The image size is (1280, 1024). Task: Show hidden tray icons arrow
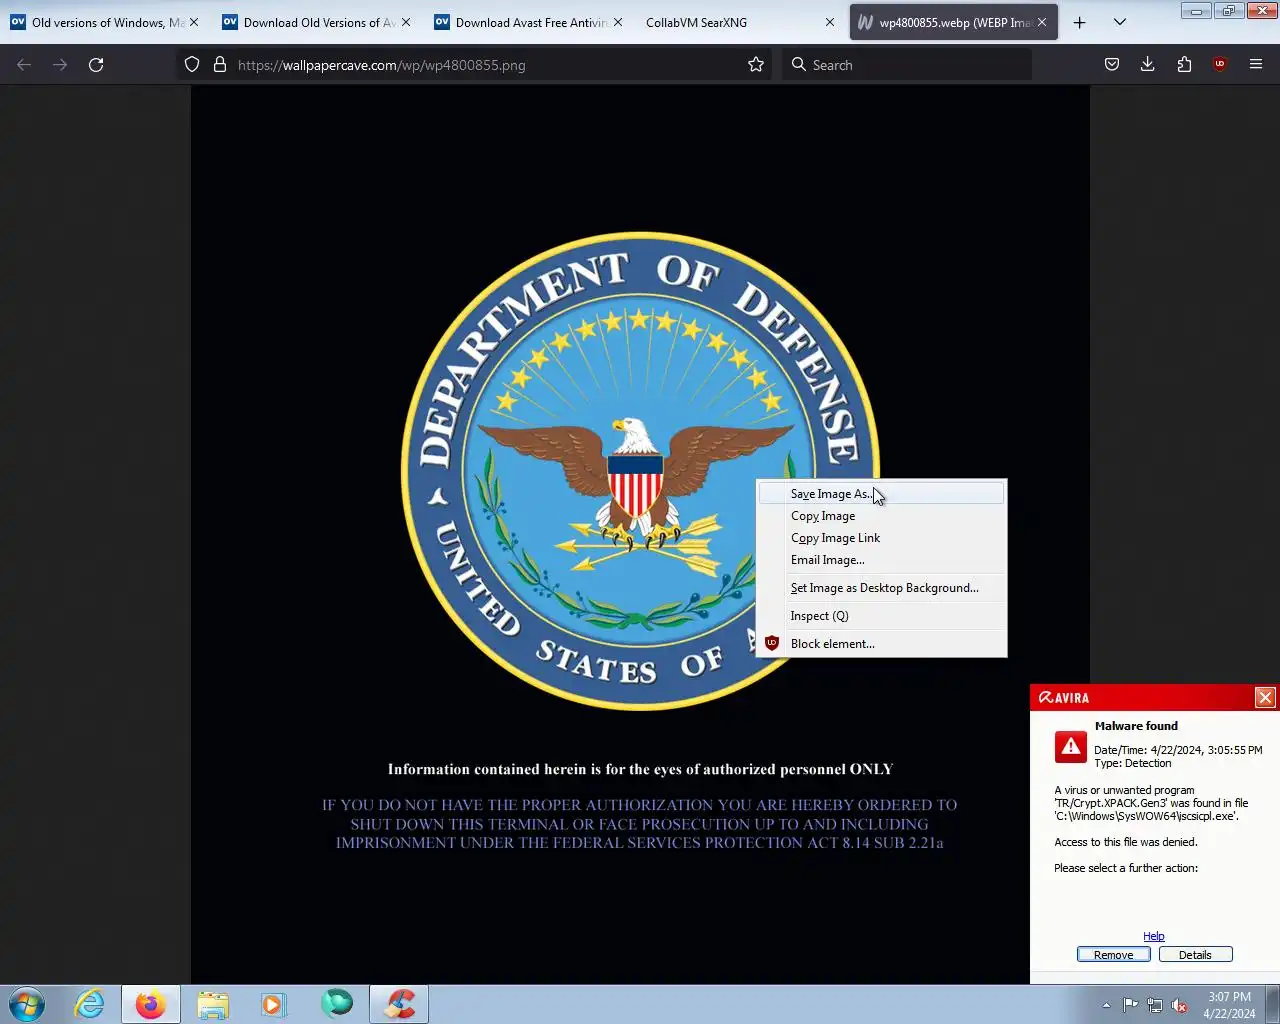[x=1106, y=1005]
